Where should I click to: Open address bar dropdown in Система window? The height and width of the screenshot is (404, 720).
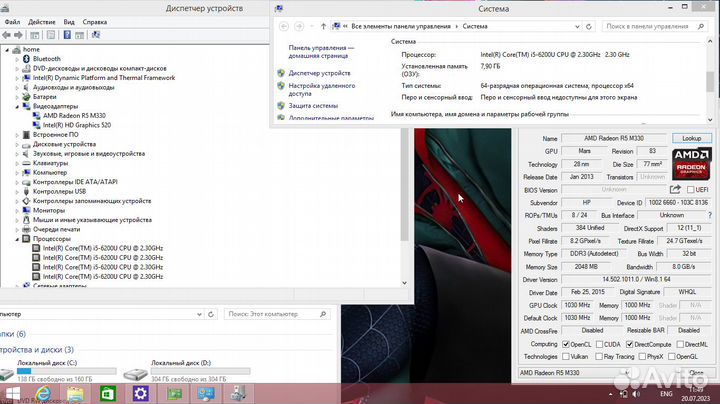(x=577, y=27)
